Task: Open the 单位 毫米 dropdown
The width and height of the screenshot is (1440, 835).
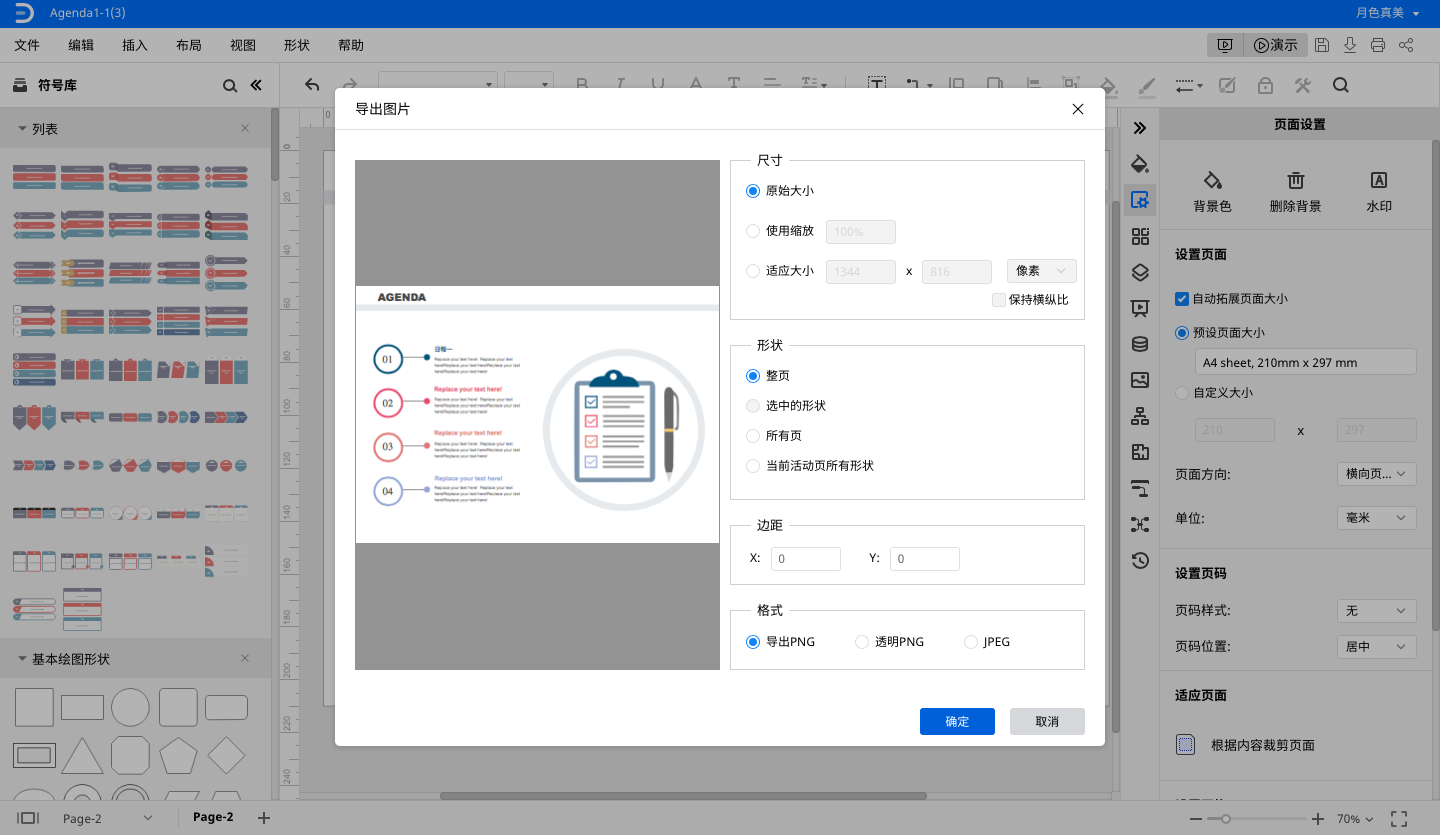Action: 1377,518
